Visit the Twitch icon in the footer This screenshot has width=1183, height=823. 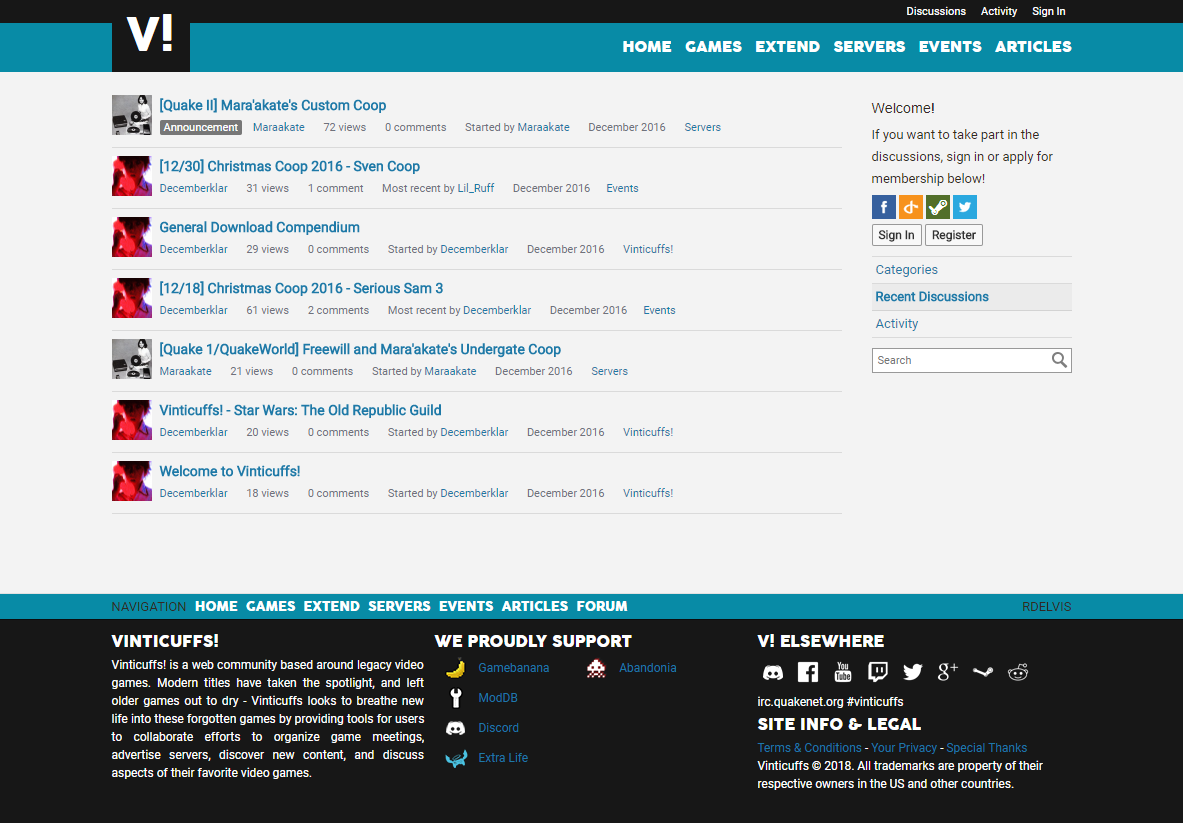[x=878, y=672]
